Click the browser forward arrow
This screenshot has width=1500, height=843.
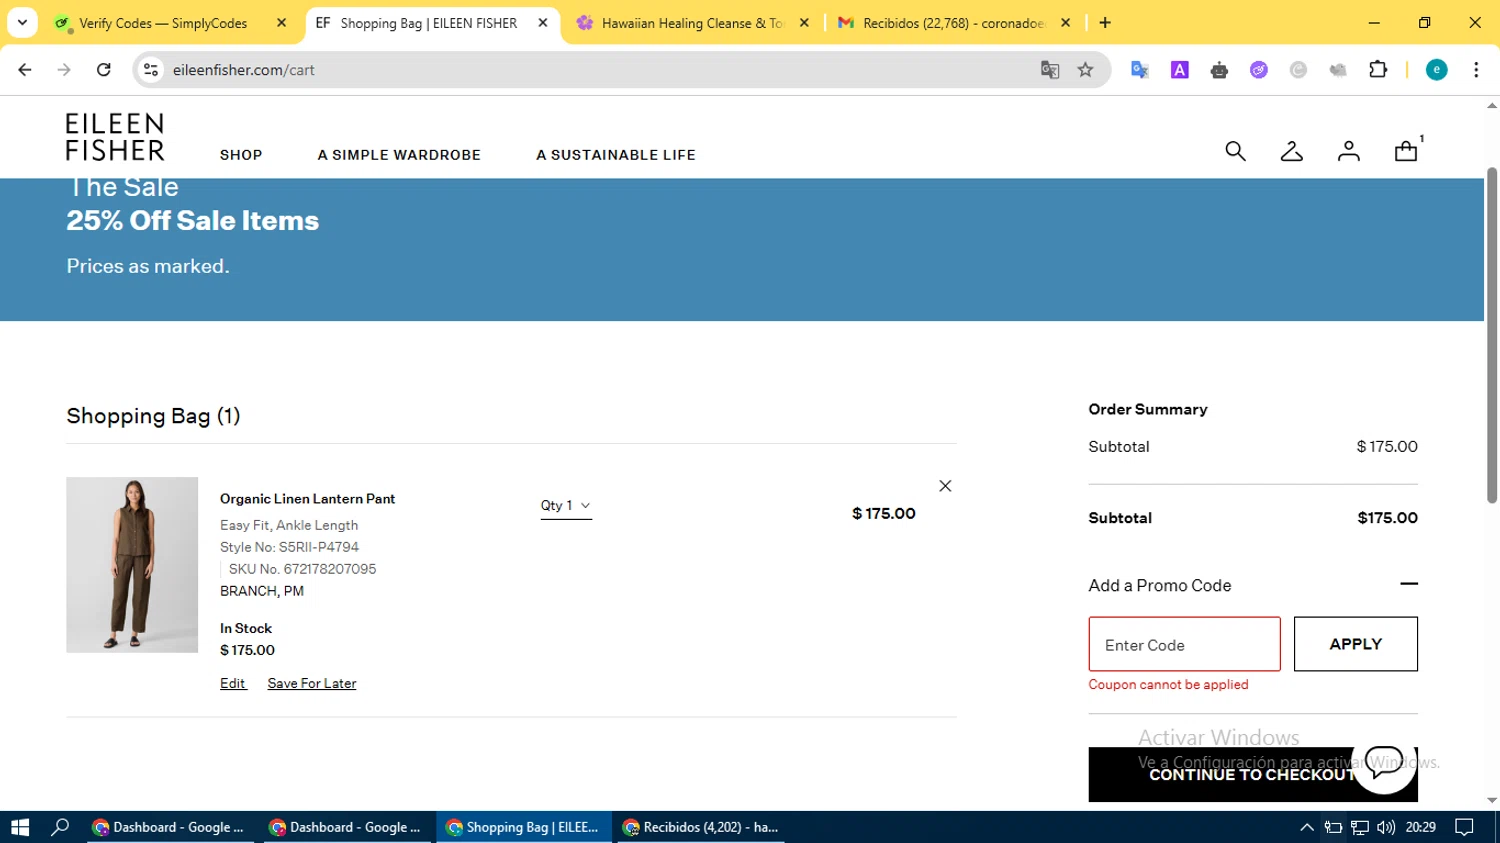pyautogui.click(x=64, y=70)
